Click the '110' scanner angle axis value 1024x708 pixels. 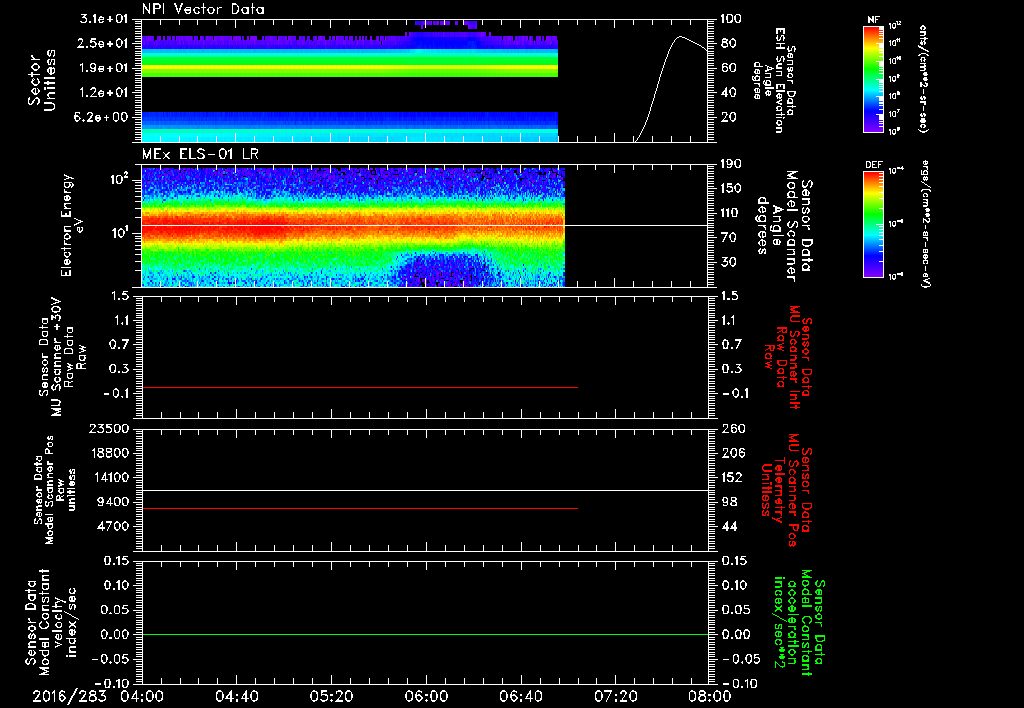coord(731,213)
